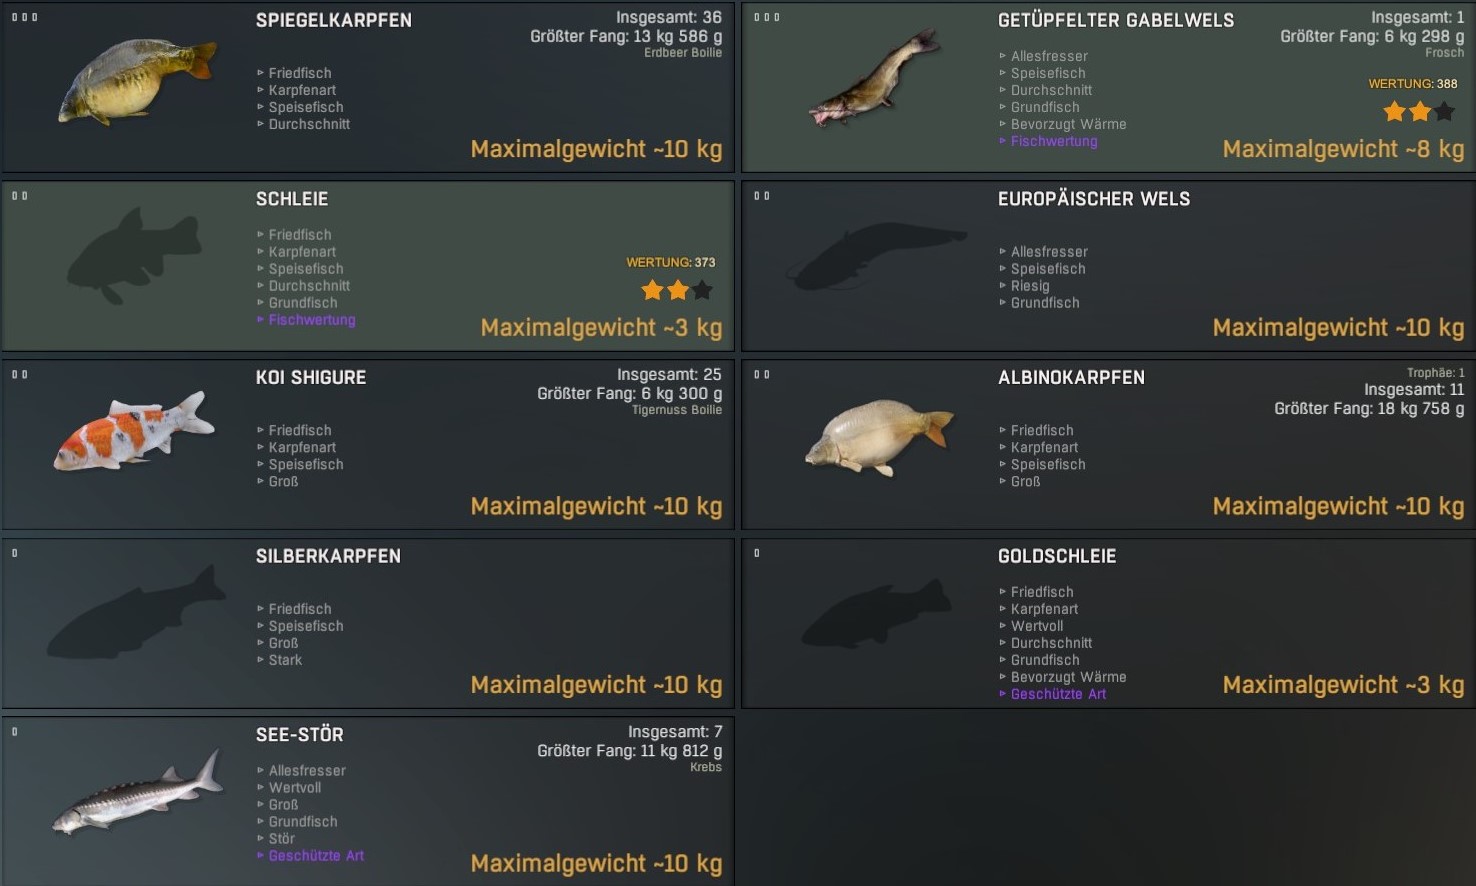Select the EUROPÄISCHER WELS heading
Viewport: 1476px width, 886px height.
coord(1094,199)
